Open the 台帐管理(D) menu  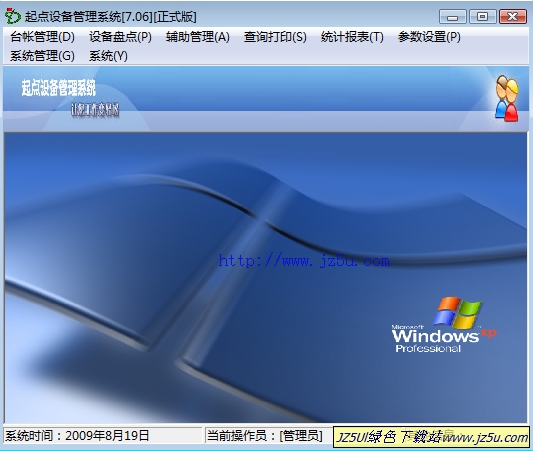(x=42, y=37)
